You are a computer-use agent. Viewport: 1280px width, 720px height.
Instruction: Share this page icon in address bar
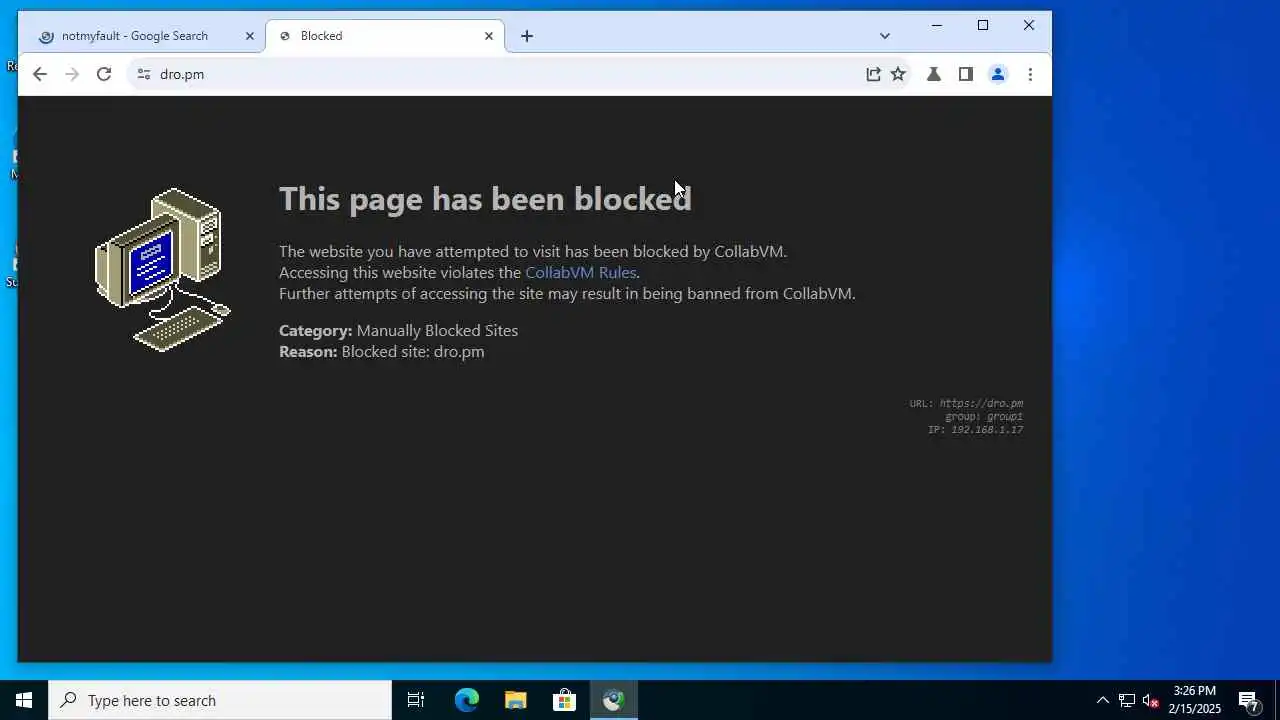point(873,74)
